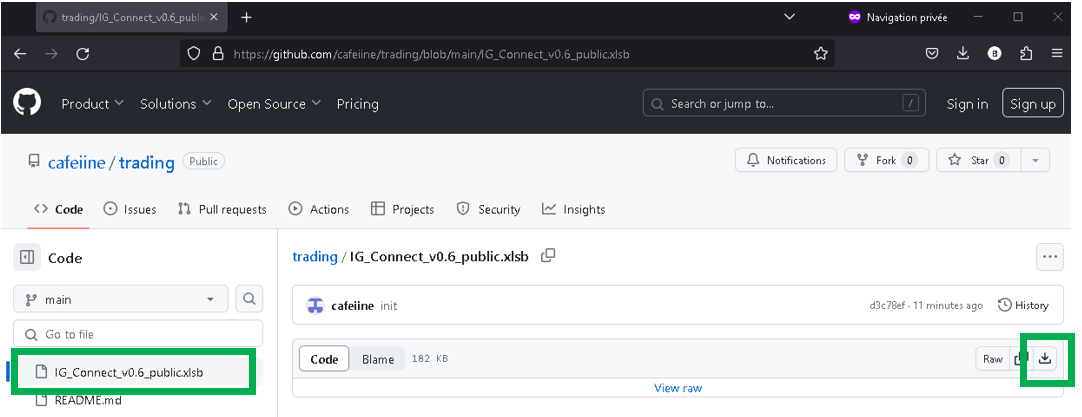The width and height of the screenshot is (1082, 417).
Task: Go to Pull requests tab
Action: [x=222, y=209]
